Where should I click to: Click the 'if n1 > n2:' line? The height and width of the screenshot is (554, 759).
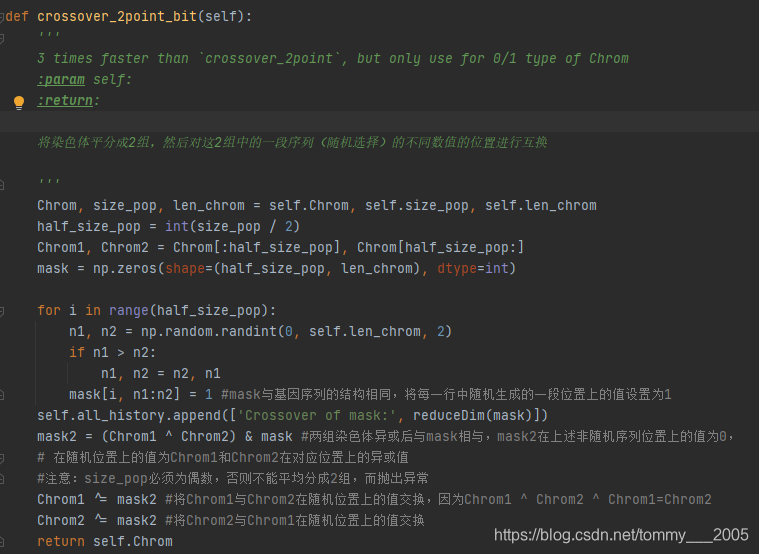tap(112, 353)
